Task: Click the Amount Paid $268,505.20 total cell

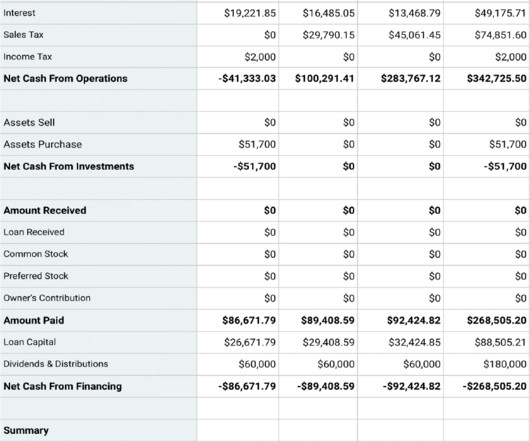Action: pyautogui.click(x=497, y=320)
